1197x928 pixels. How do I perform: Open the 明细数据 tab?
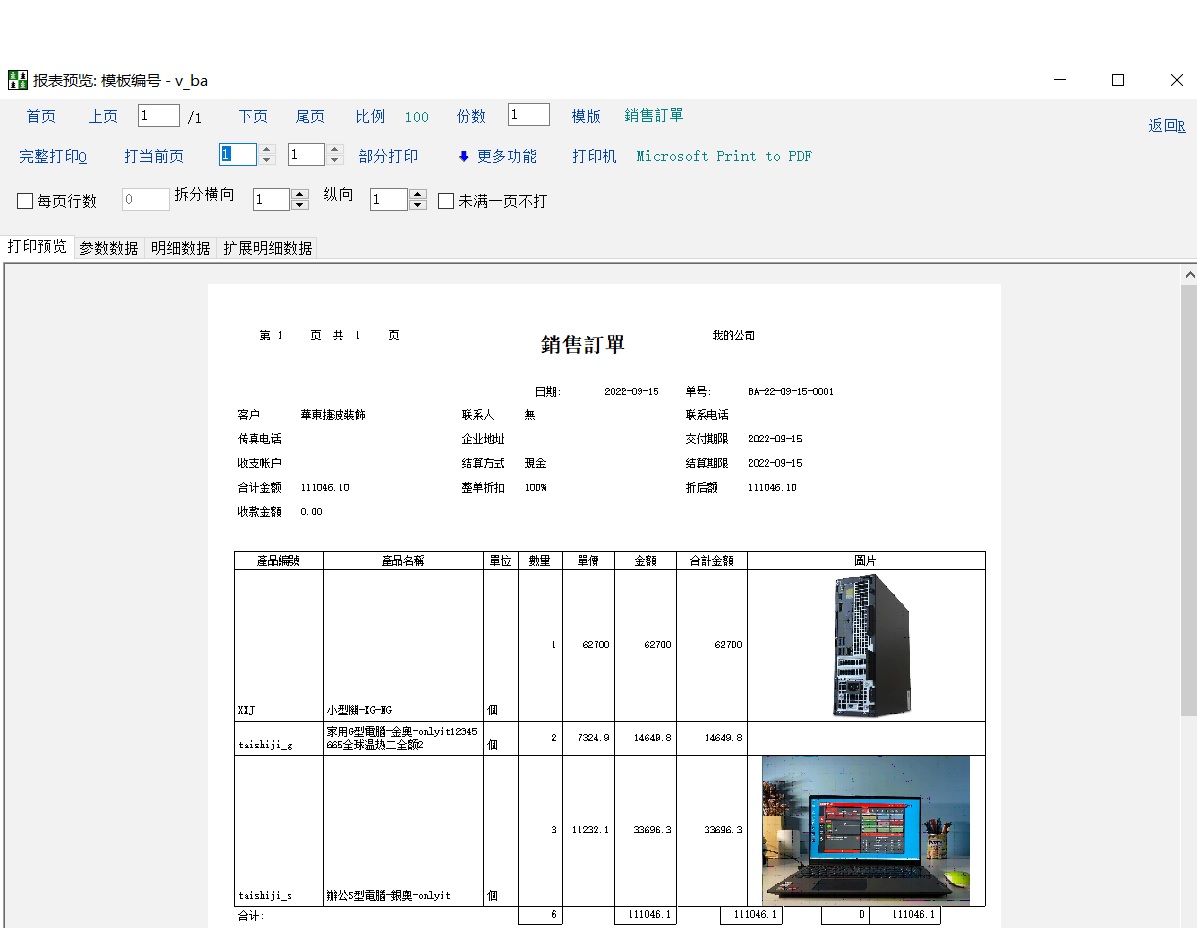point(180,248)
